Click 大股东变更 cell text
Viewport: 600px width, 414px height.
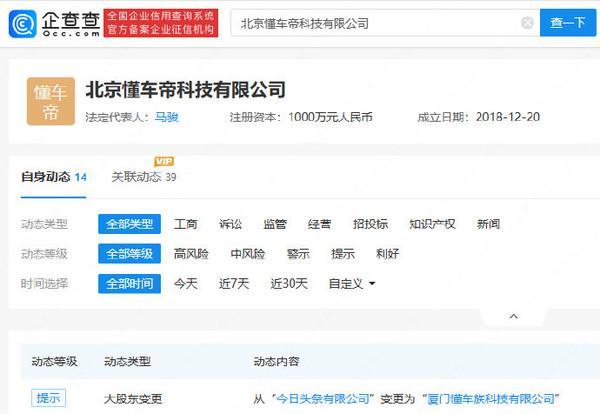pyautogui.click(x=133, y=399)
